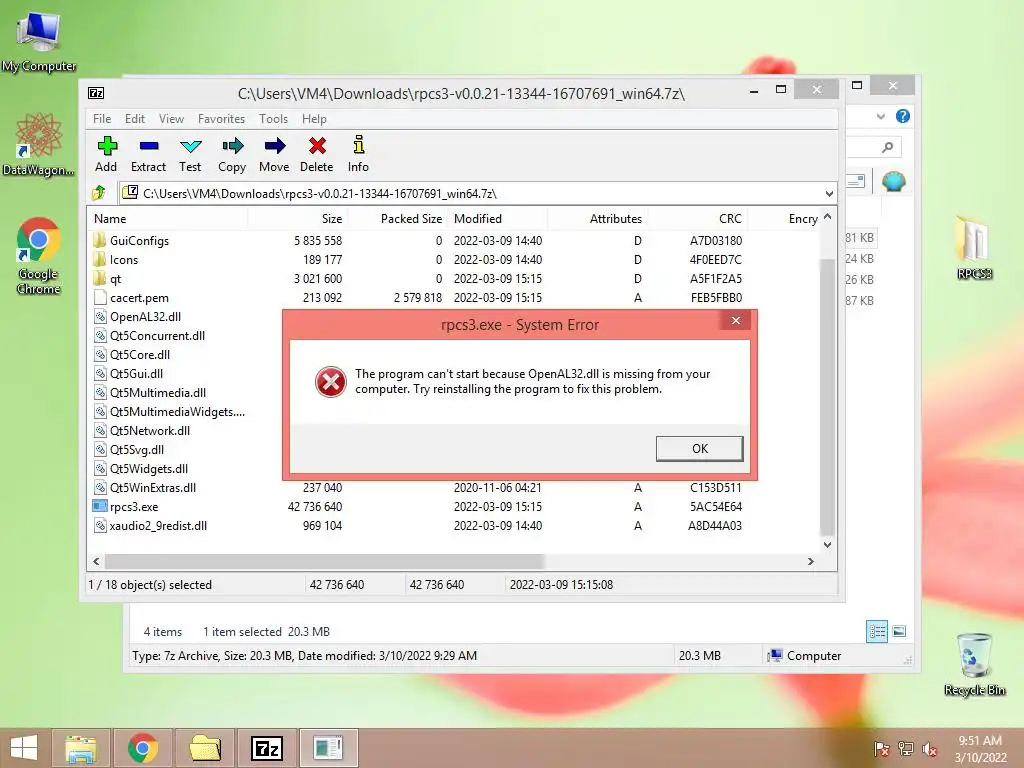
Task: Open the yellow folder taskbar icon
Action: coord(205,748)
